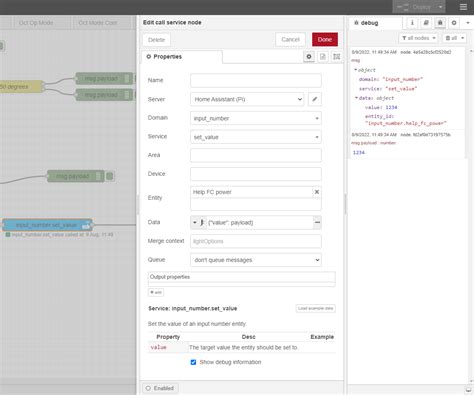Click Load example data button

315,308
